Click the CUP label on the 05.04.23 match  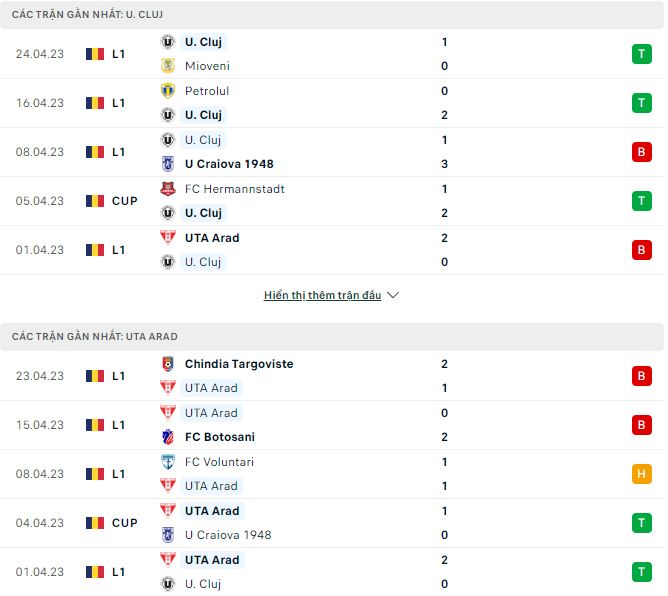(125, 201)
